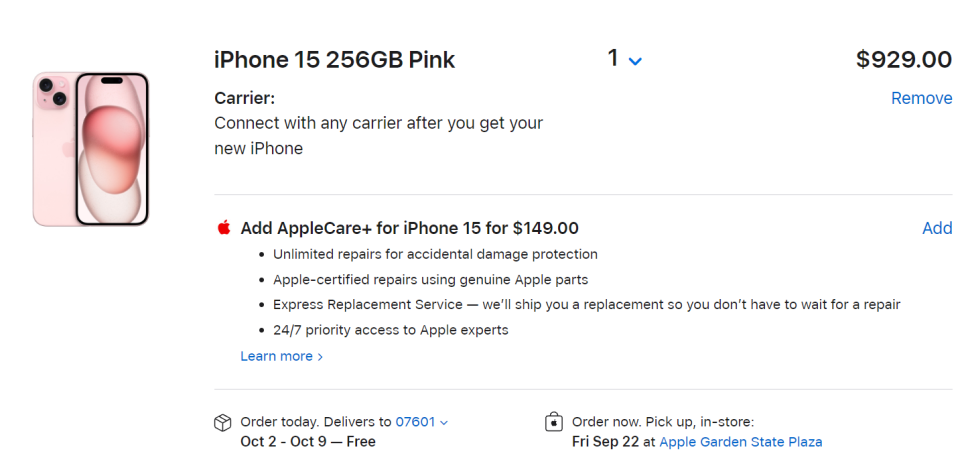Select the quantity value 1
Screen dimensions: 966x472
(x=612, y=59)
